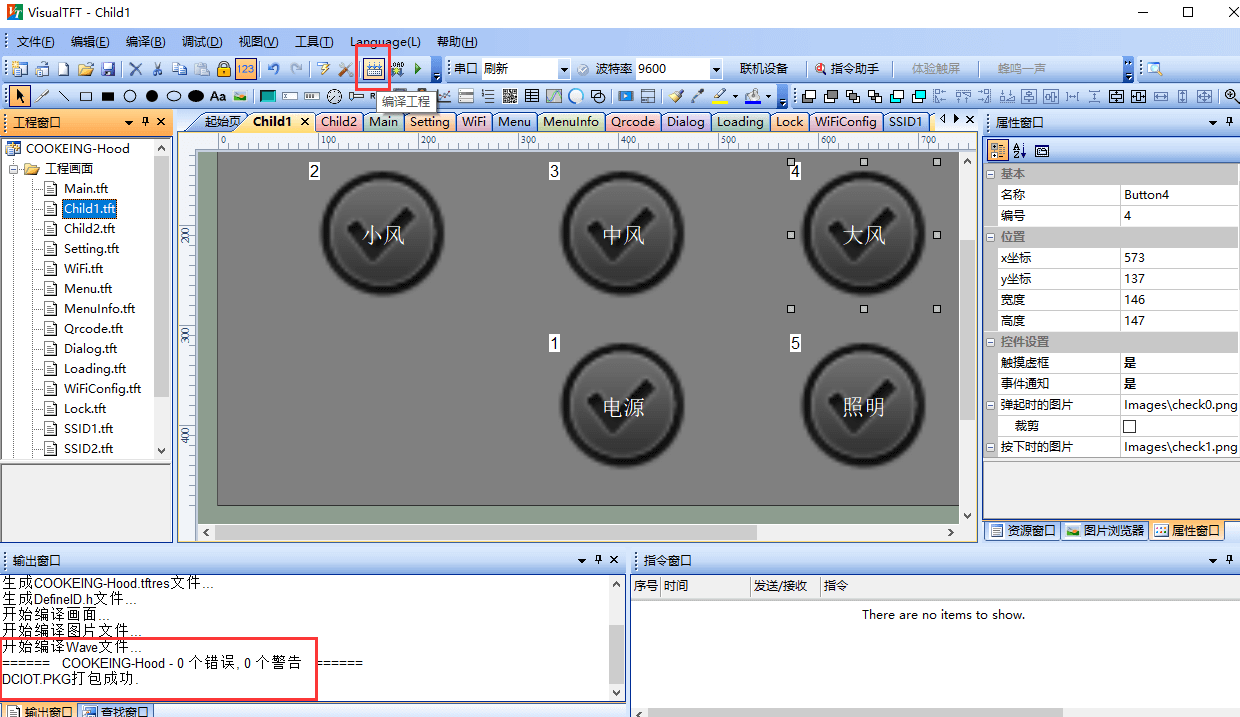Open the 工具(T) menu
Screen dimensions: 1240x717
(313, 42)
